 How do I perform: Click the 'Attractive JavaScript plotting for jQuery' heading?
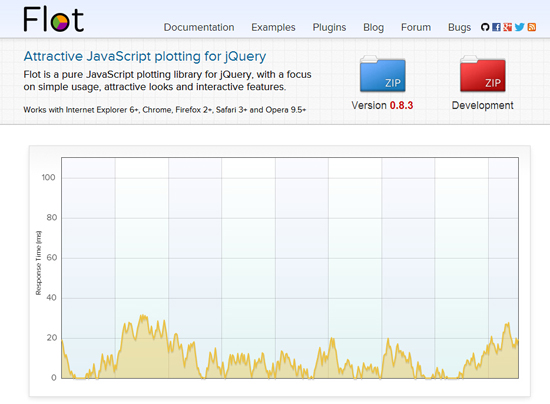145,56
